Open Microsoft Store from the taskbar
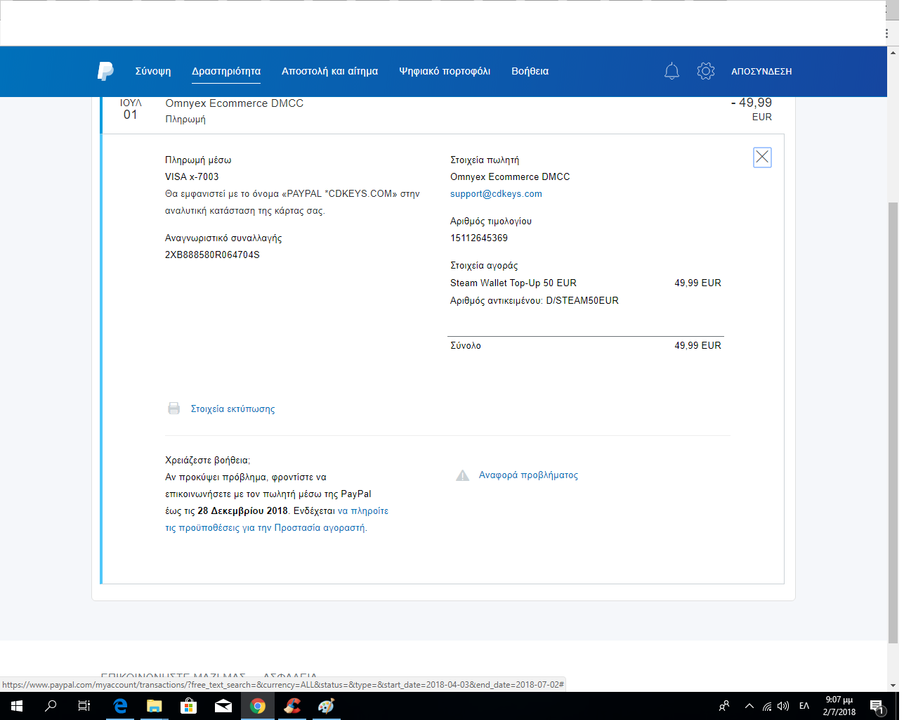904x720 pixels. 189,706
